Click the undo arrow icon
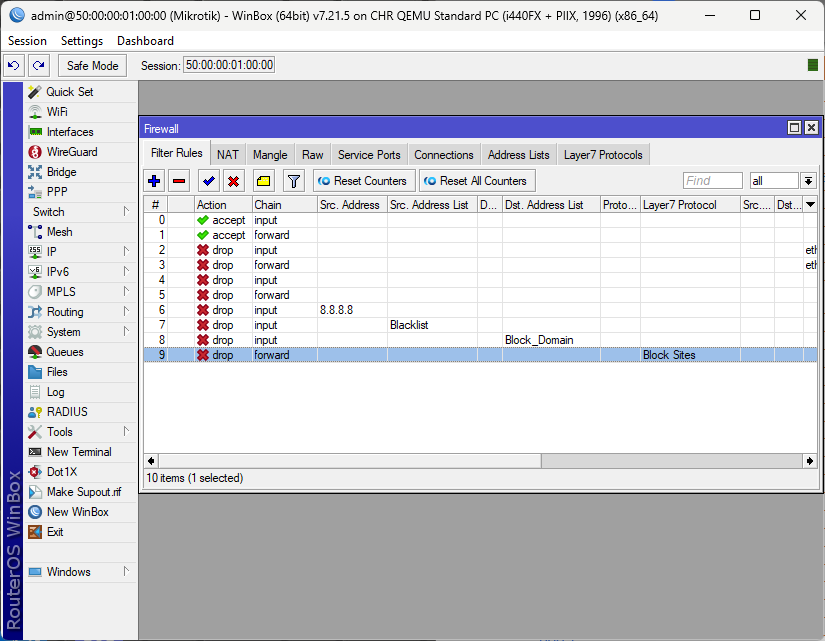 pos(14,66)
